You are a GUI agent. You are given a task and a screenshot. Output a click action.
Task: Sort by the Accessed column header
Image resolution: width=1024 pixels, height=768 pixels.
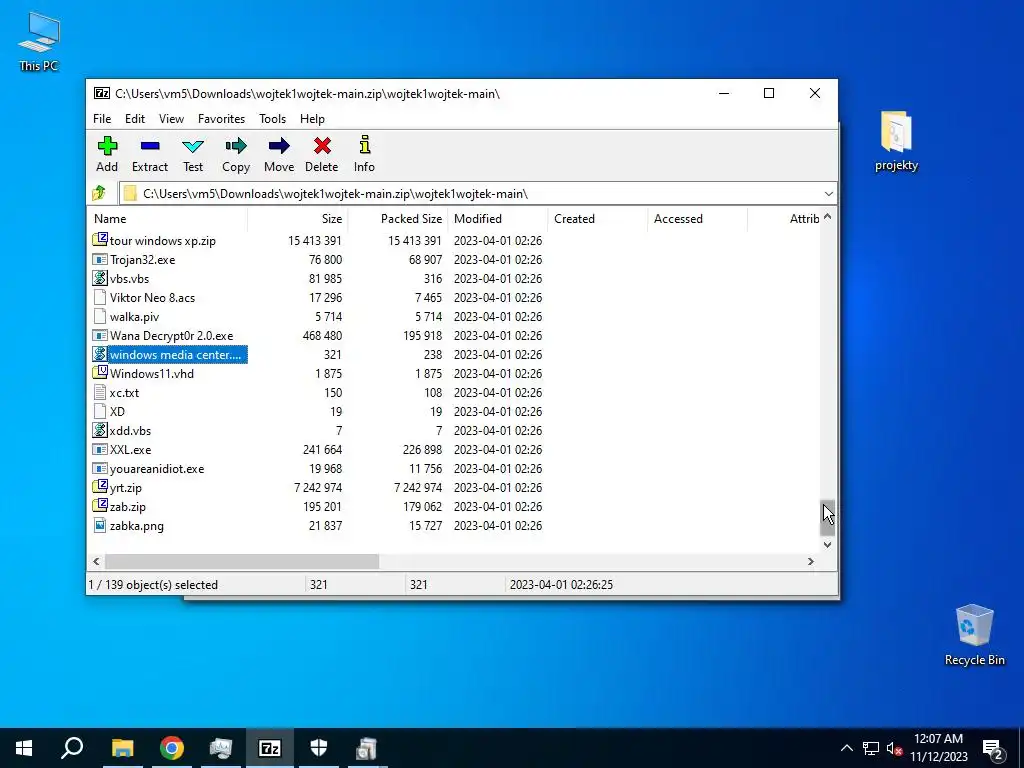tap(697, 219)
